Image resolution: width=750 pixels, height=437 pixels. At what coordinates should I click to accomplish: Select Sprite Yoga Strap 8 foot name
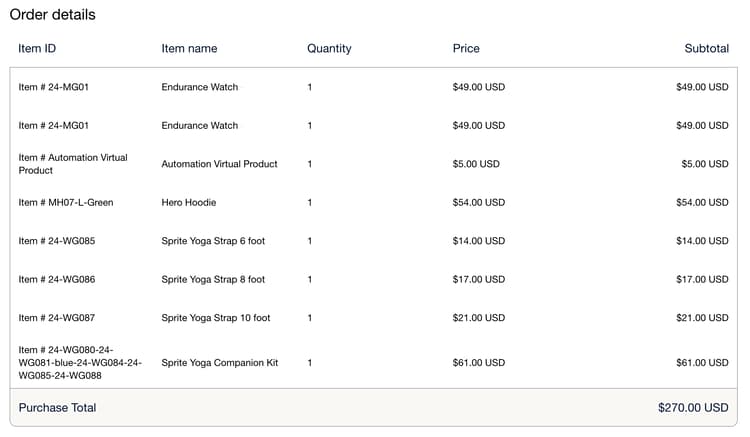click(x=213, y=280)
